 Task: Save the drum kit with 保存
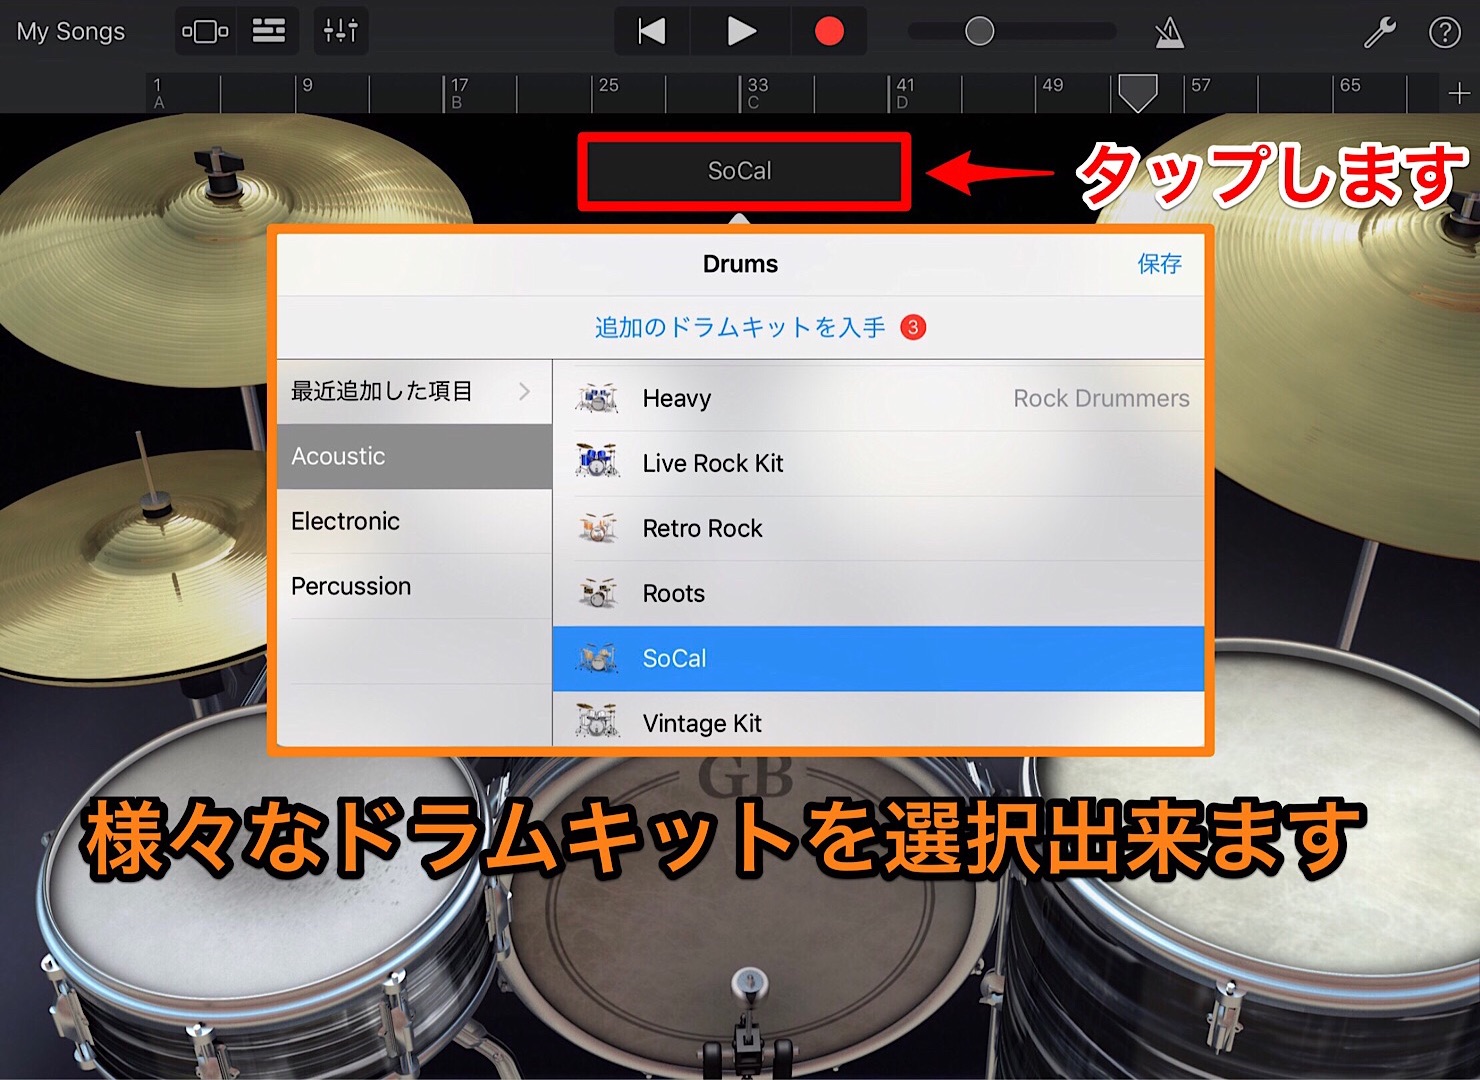1159,264
